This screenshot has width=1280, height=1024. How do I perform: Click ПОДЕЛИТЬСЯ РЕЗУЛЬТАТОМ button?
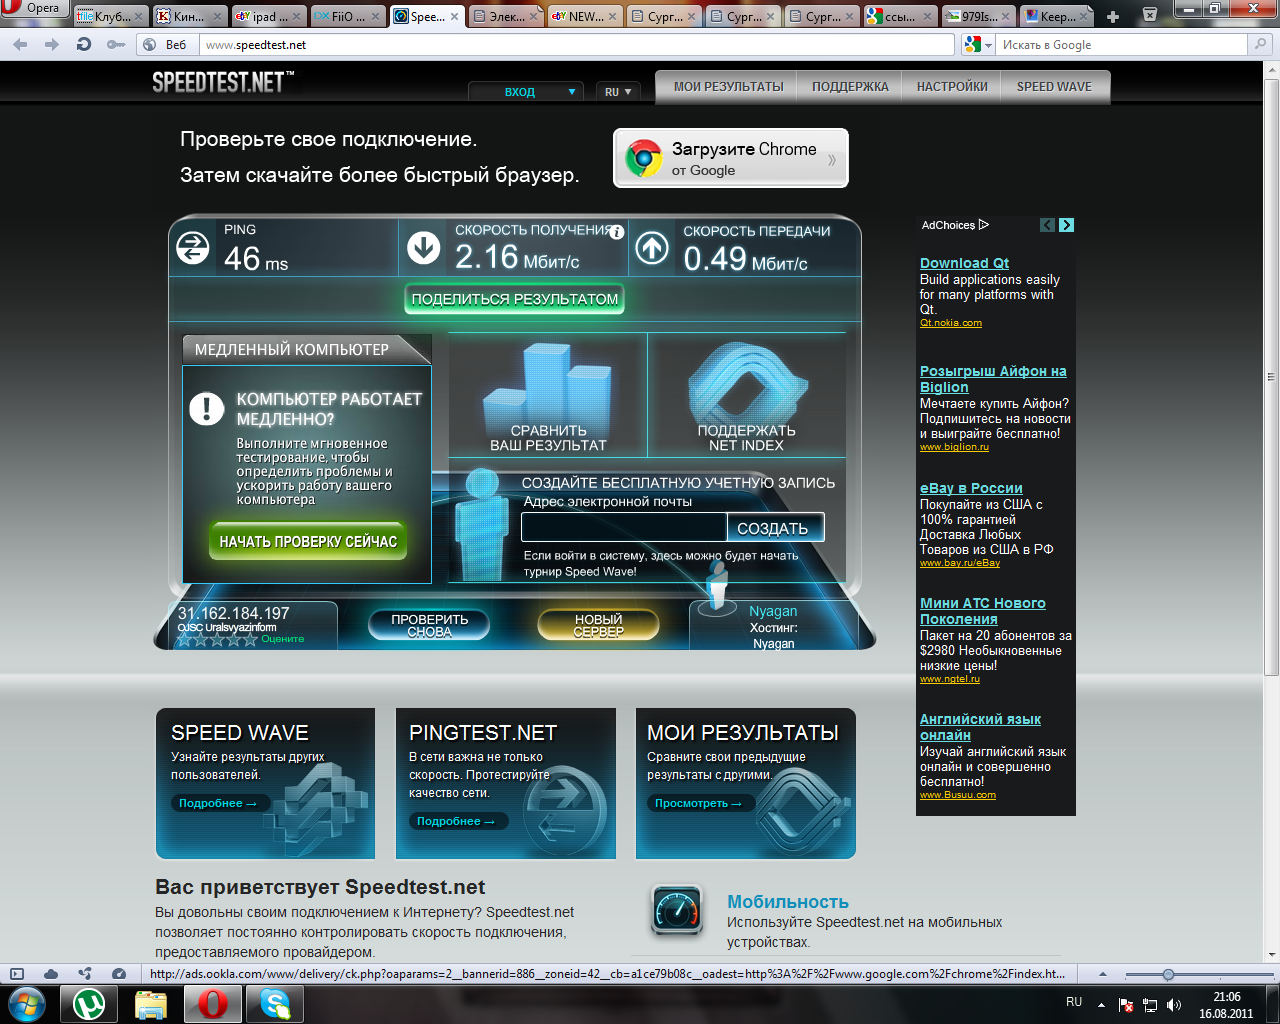point(515,299)
